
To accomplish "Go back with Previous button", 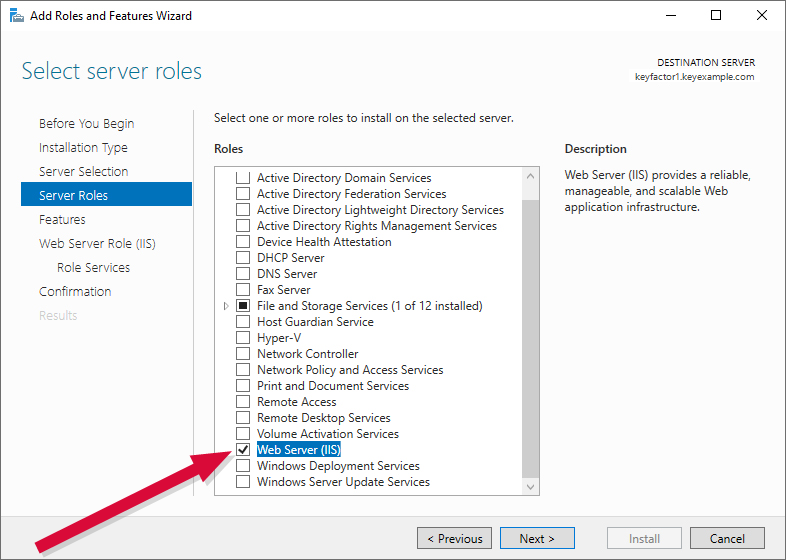I will pos(454,539).
